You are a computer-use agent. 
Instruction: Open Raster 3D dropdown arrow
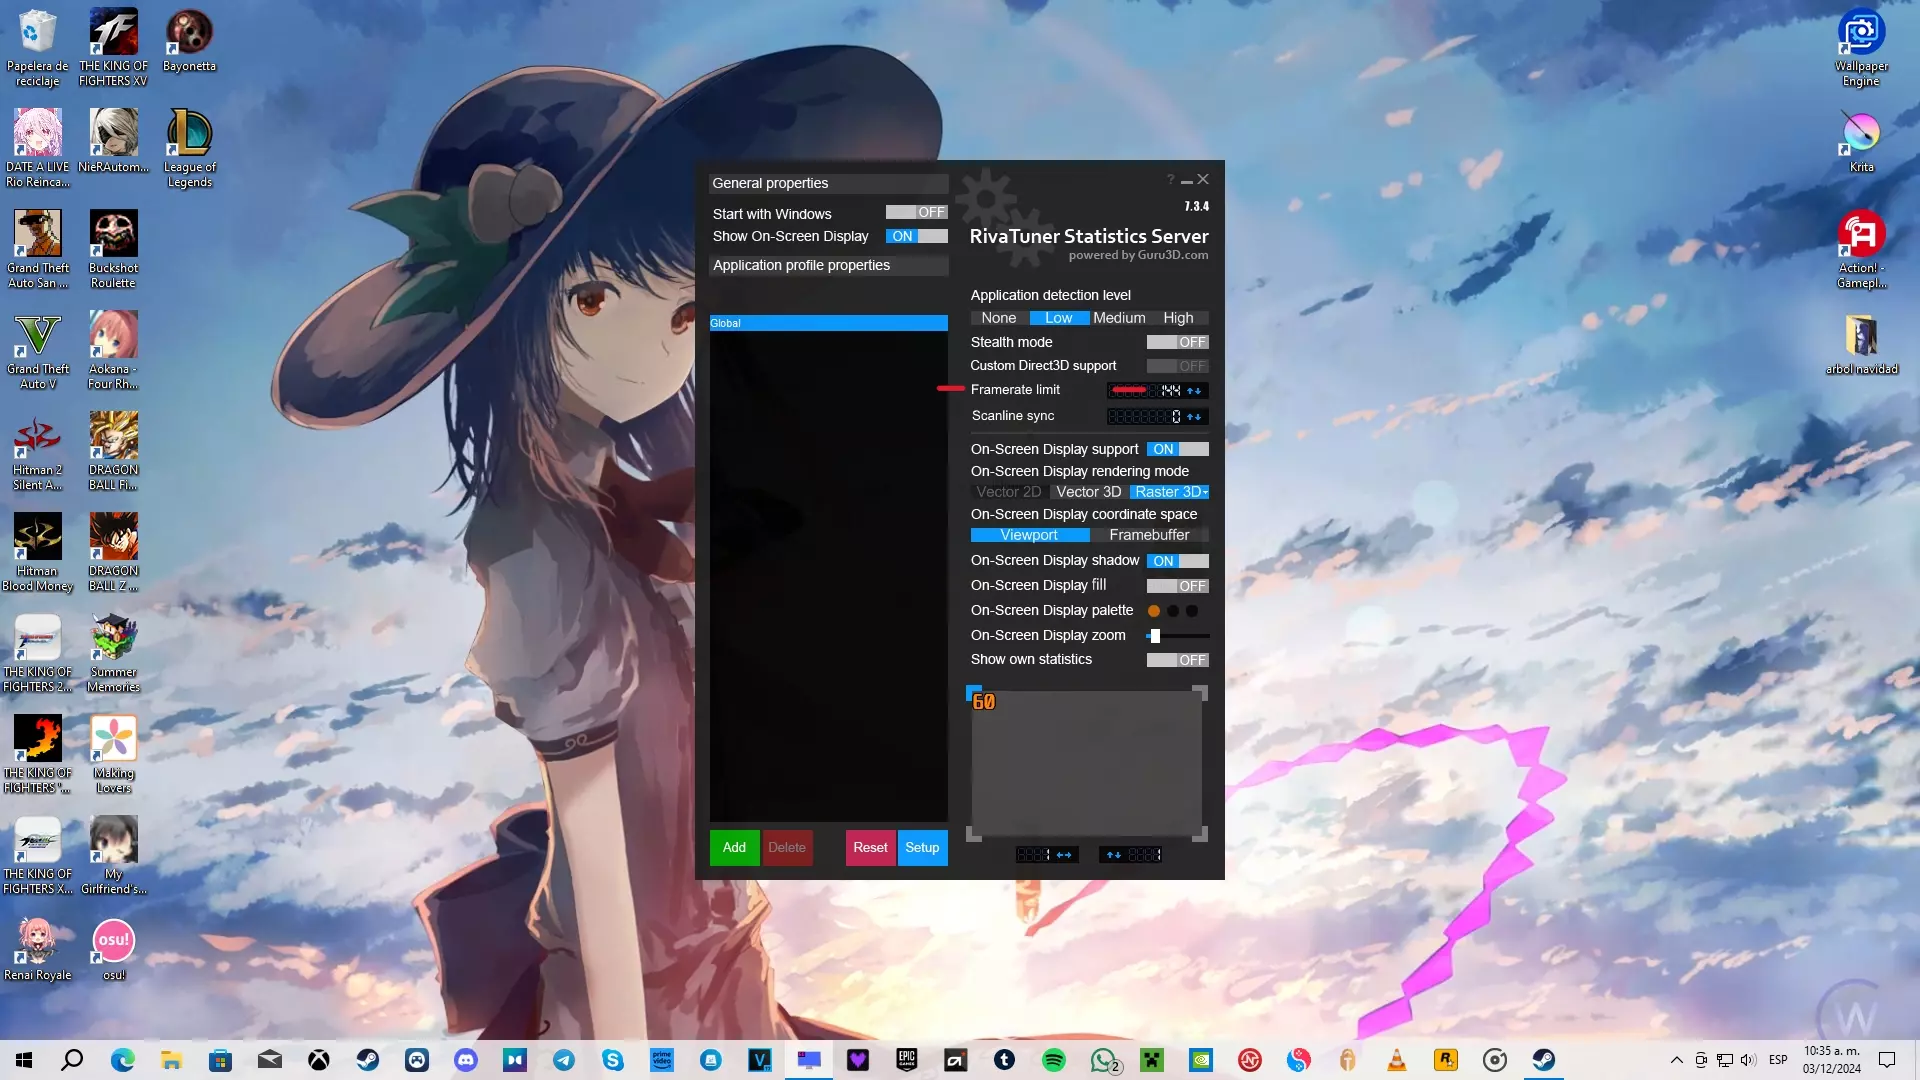[1206, 492]
